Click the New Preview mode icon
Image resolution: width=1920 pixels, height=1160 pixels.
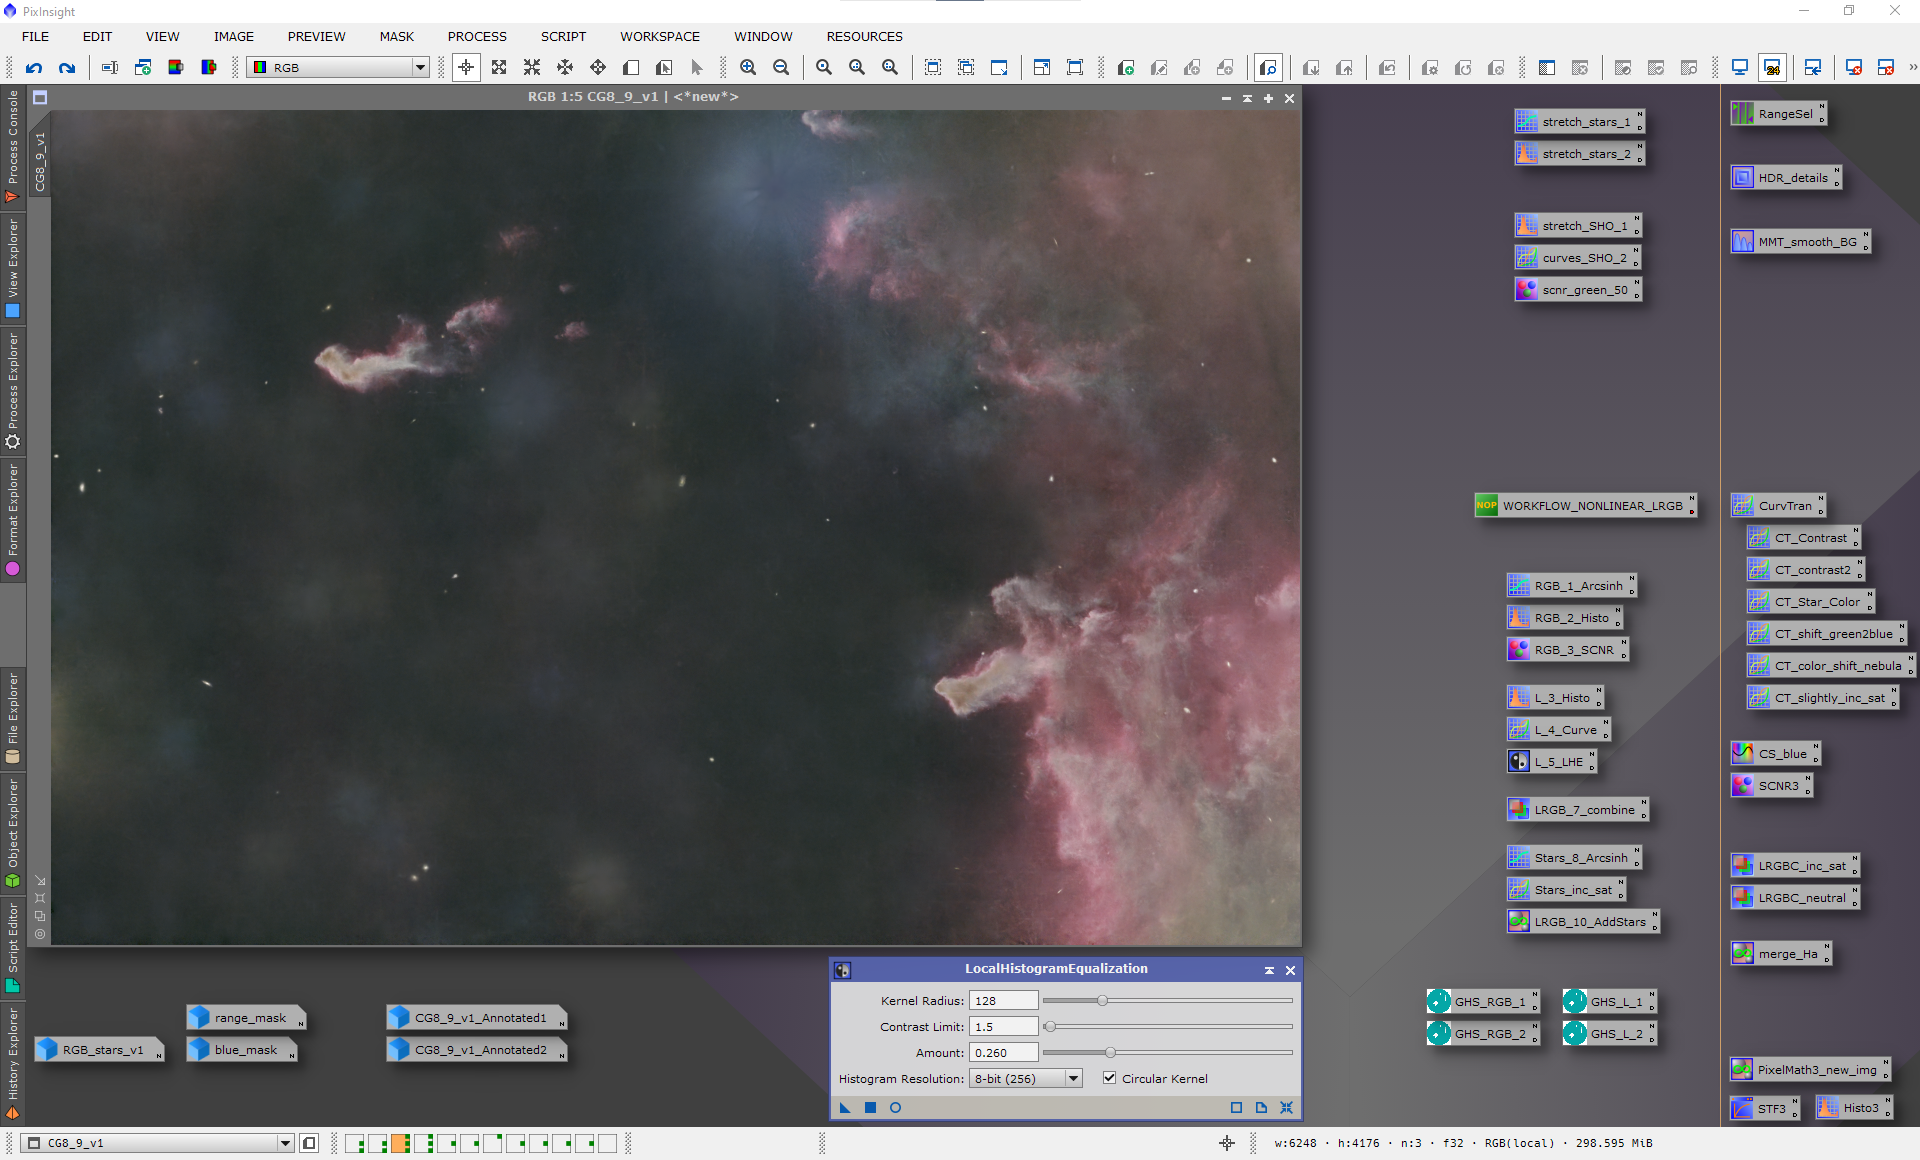pos(631,68)
